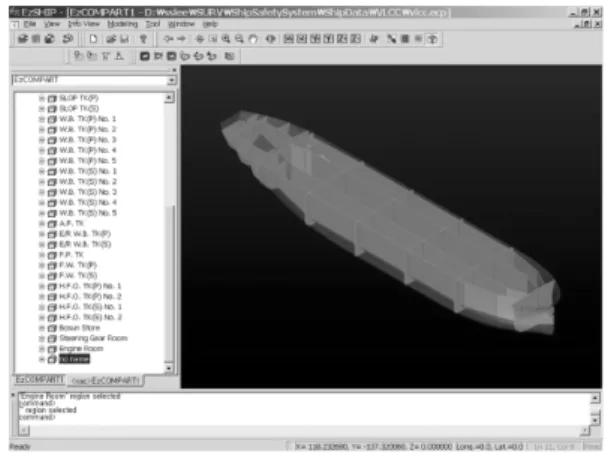Select H.F.O. TK(P) No. 2 tree row
Image resolution: width=605 pixels, height=456 pixels.
tap(90, 297)
